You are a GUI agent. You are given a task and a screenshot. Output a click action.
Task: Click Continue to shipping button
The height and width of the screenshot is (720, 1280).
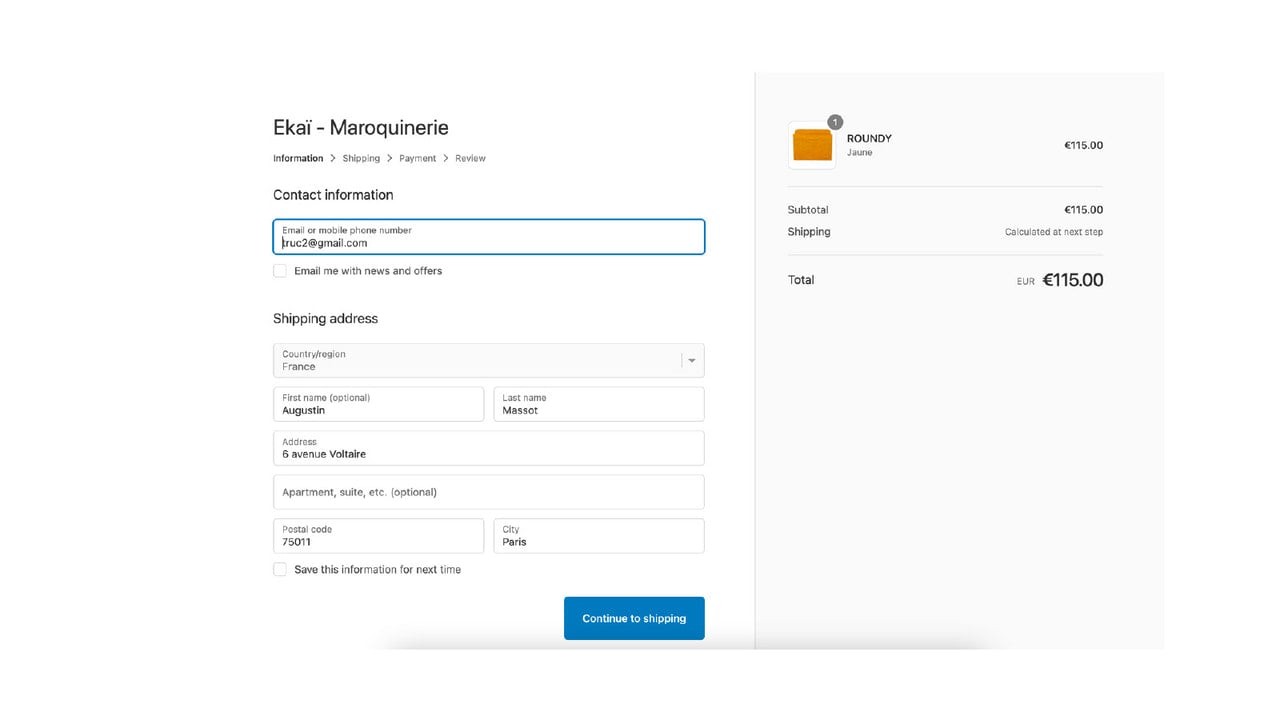634,618
